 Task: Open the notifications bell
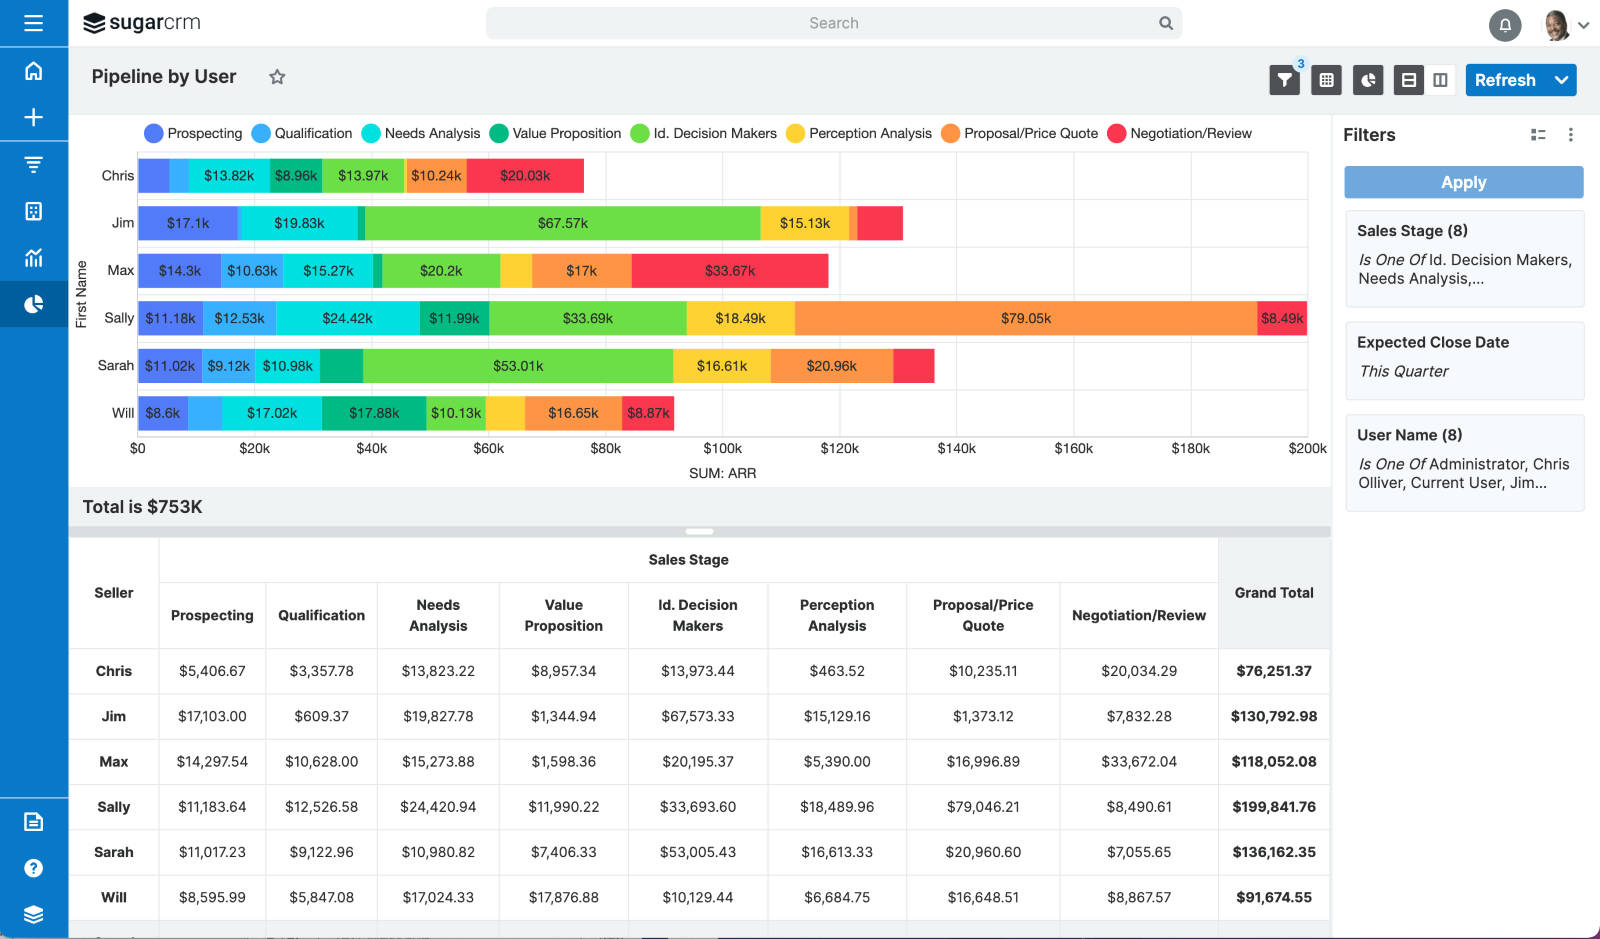pyautogui.click(x=1504, y=25)
